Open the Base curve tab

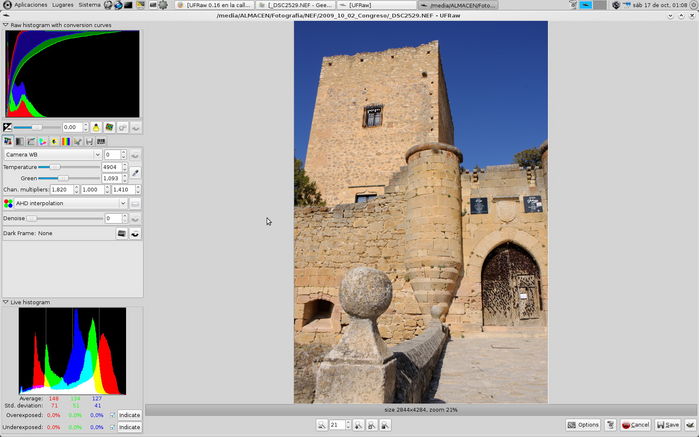point(31,141)
